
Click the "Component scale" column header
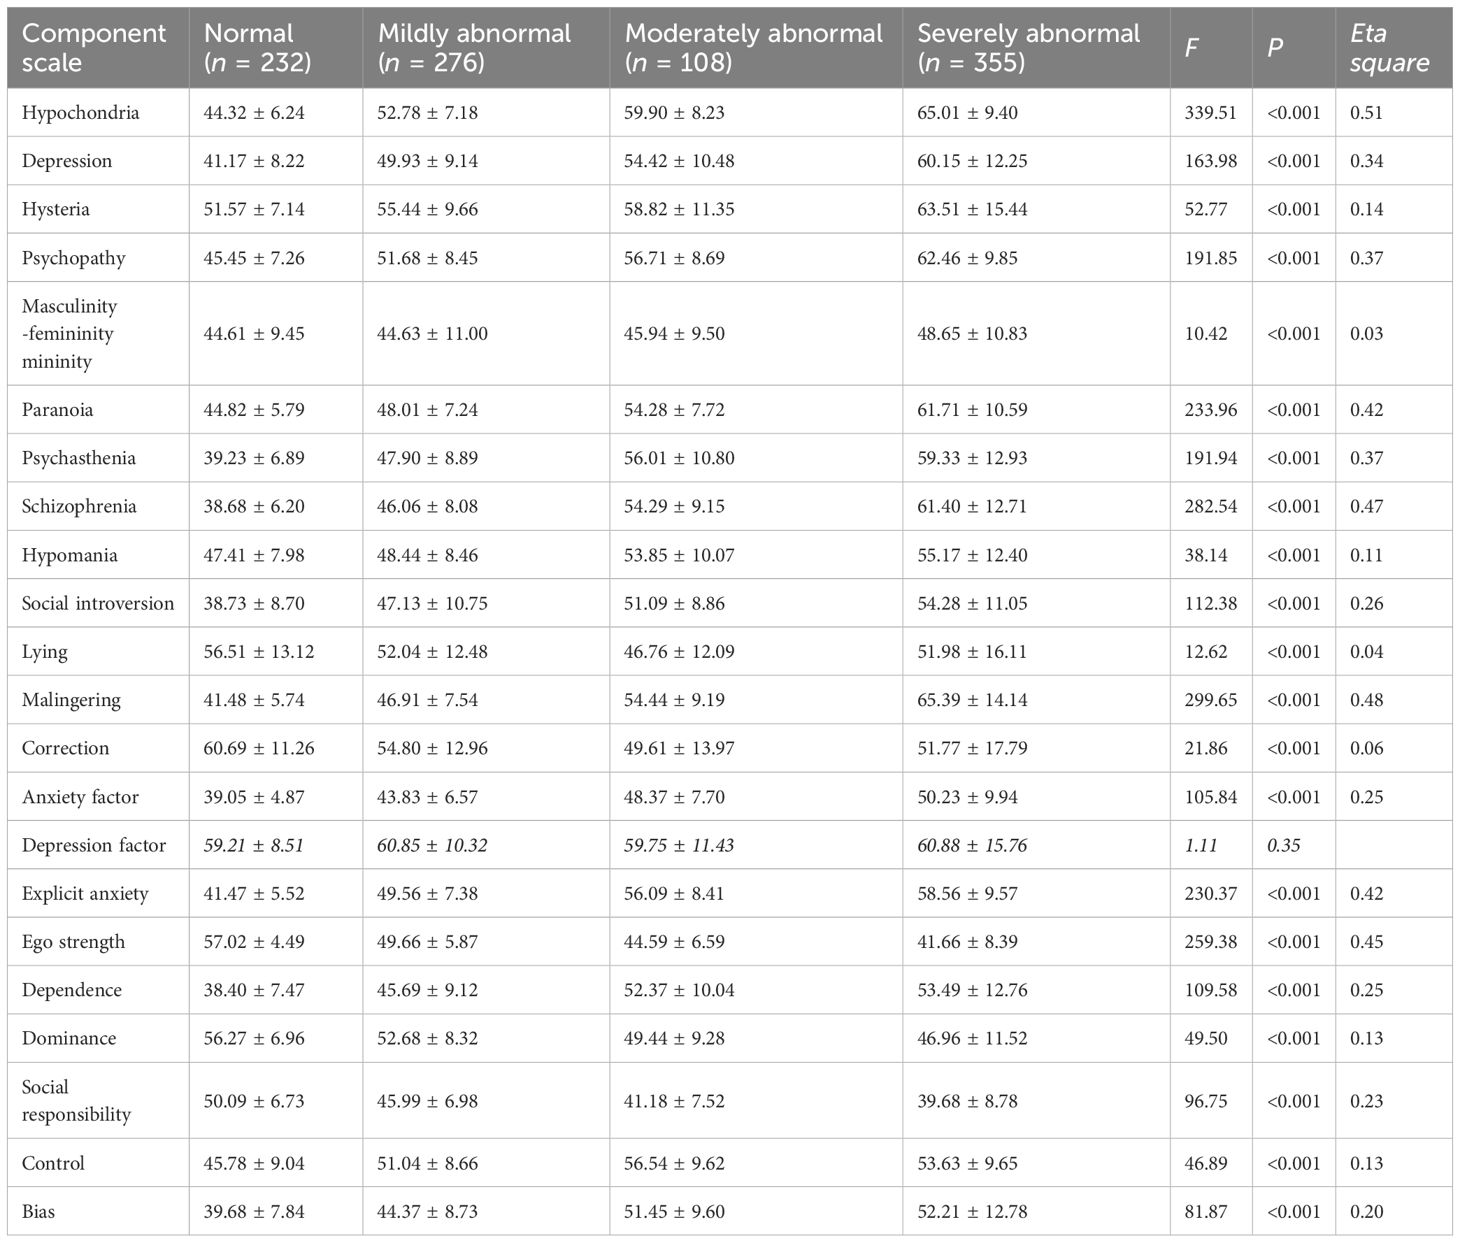94,47
